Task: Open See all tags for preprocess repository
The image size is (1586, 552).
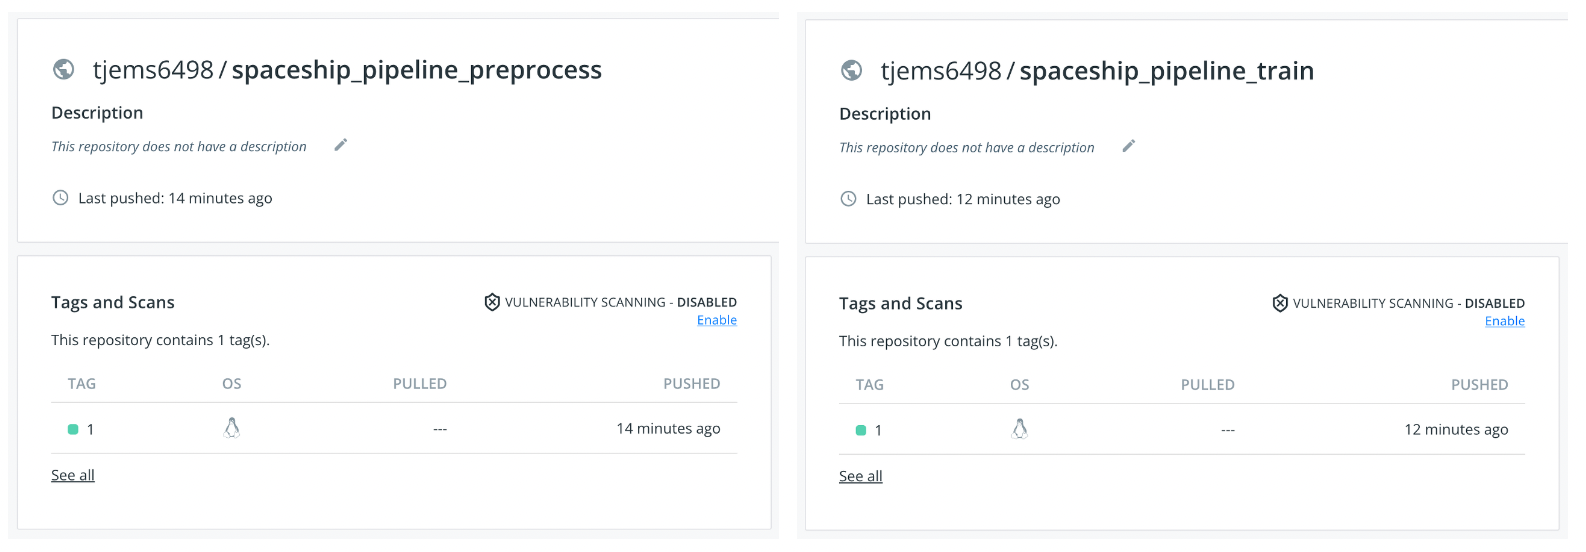Action: [73, 475]
